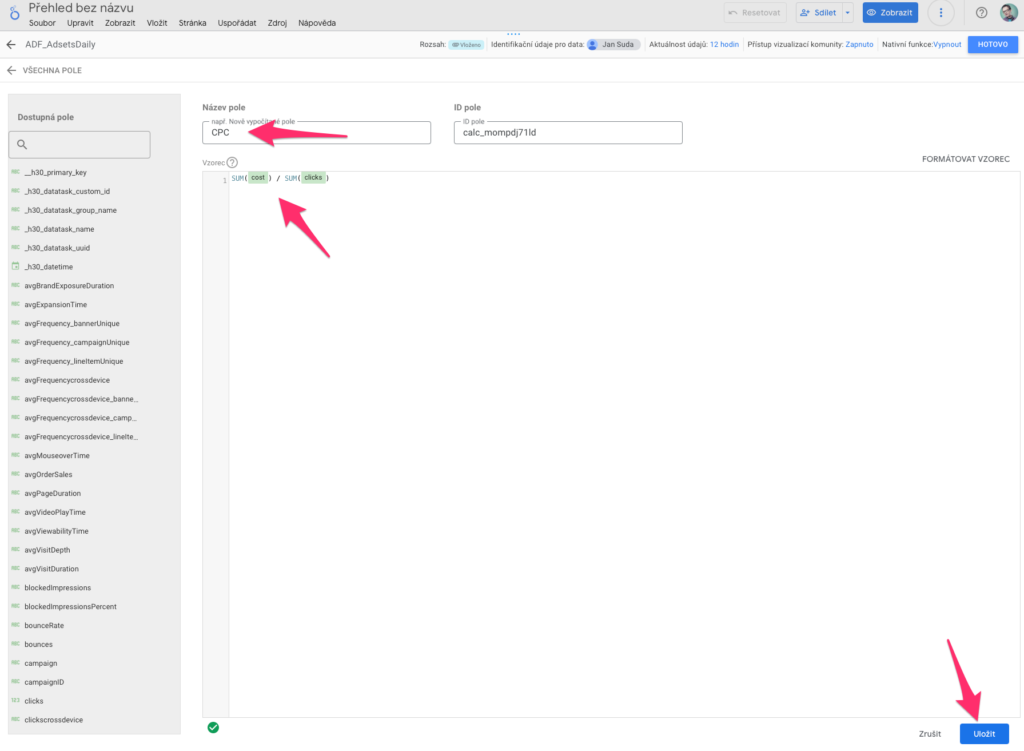The height and width of the screenshot is (751, 1024).
Task: Click FORMÁTOVAT VZOREC link
Action: click(965, 160)
